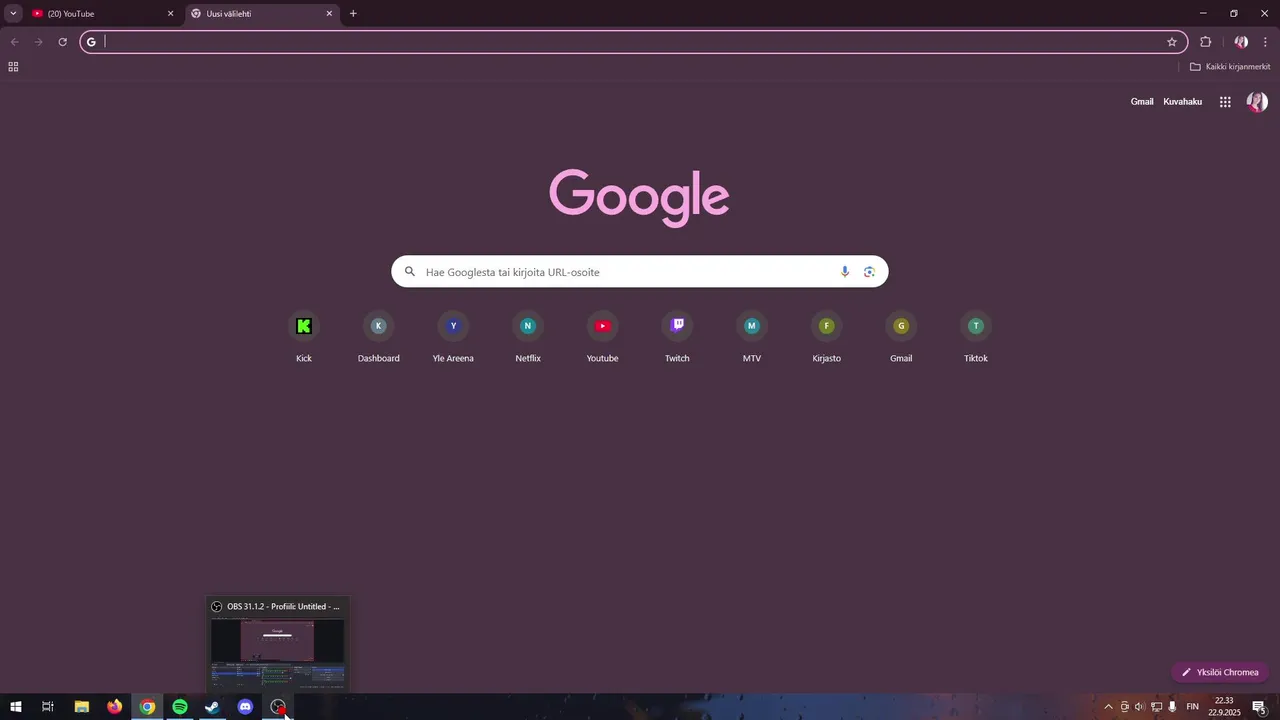The image size is (1280, 720).
Task: Expand the tab search dropdown arrow
Action: [x=13, y=14]
